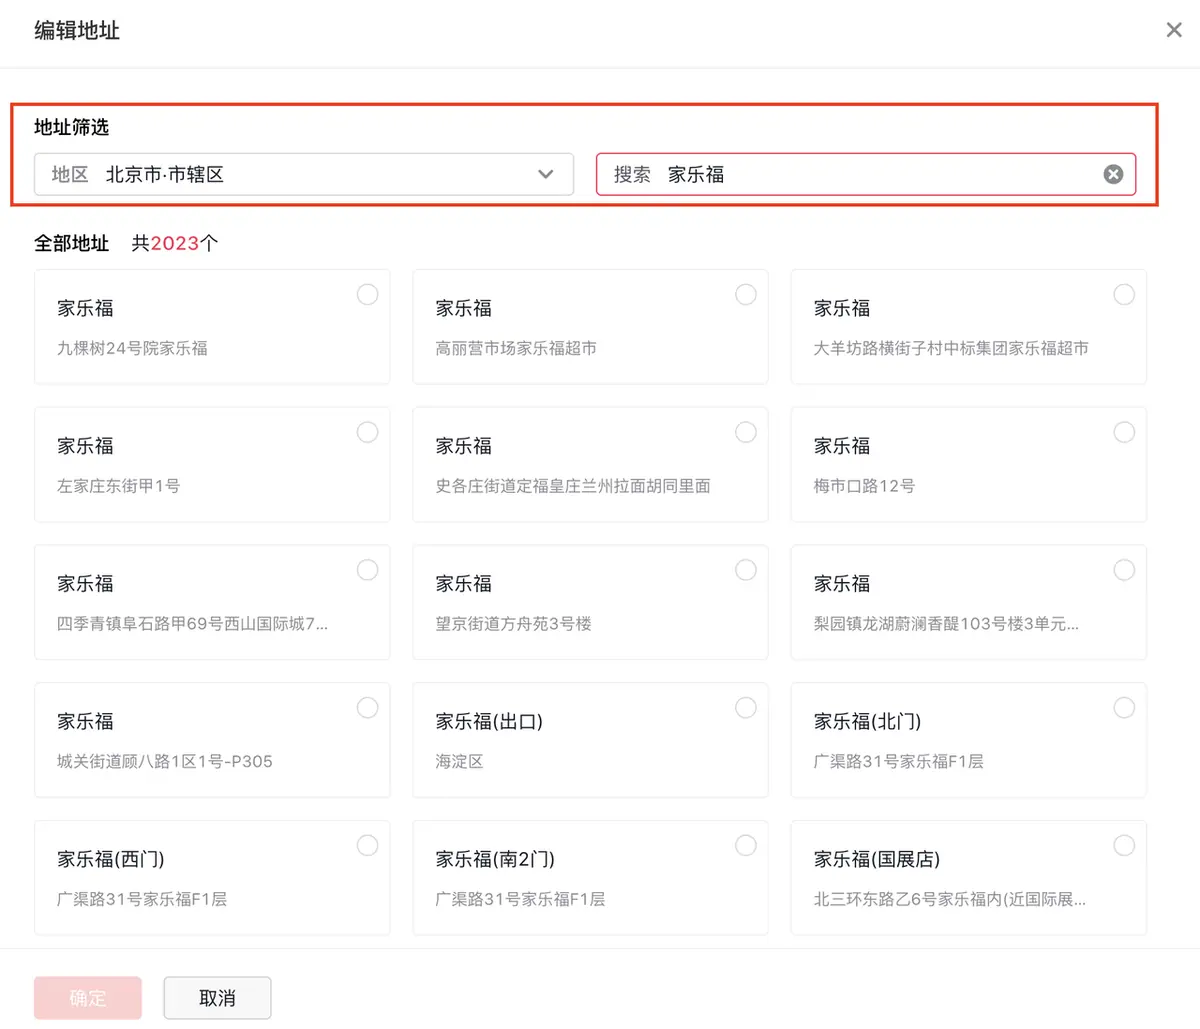The height and width of the screenshot is (1029, 1200).
Task: Select the radio for 四季青镇阜石路甲69号 address
Action: pos(368,570)
